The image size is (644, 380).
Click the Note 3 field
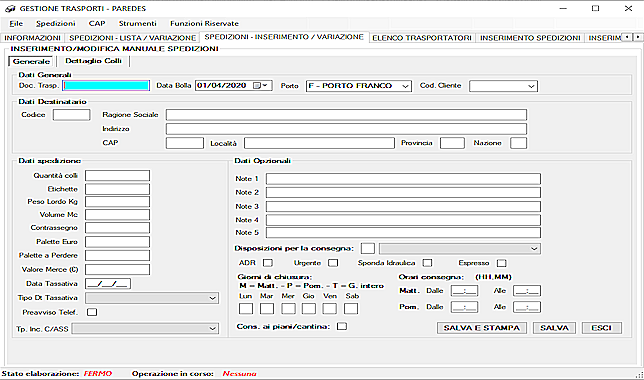[x=403, y=206]
